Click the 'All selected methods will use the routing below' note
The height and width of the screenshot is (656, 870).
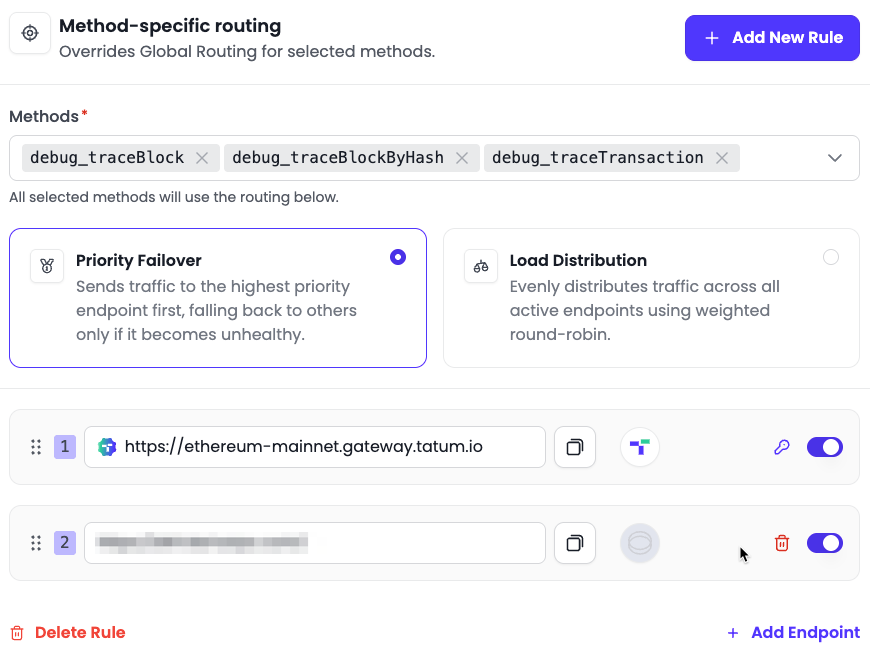[174, 197]
